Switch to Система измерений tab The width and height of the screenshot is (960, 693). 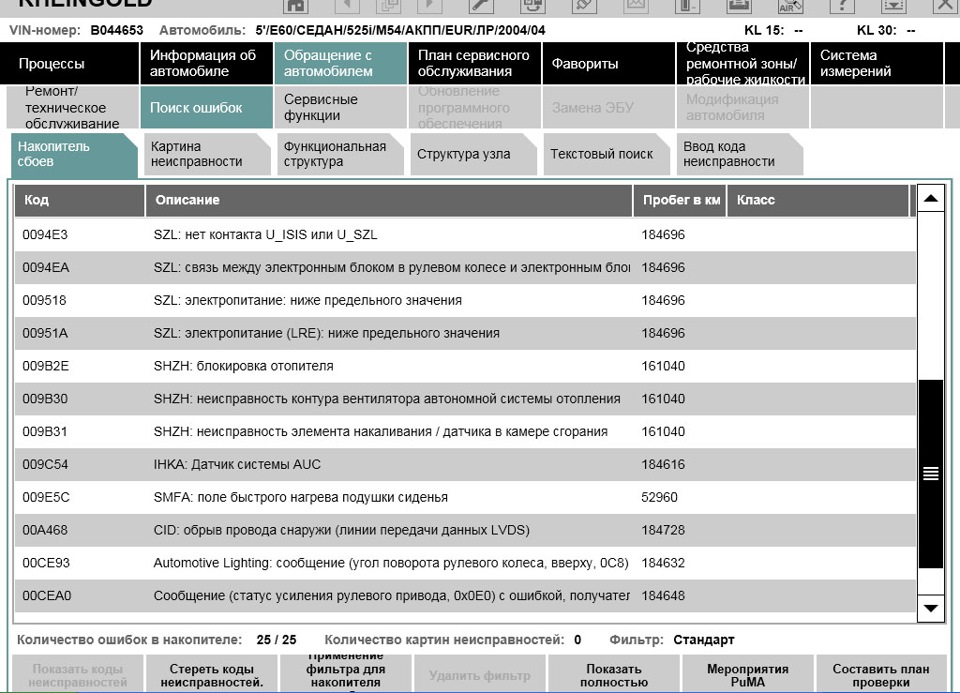[x=877, y=63]
